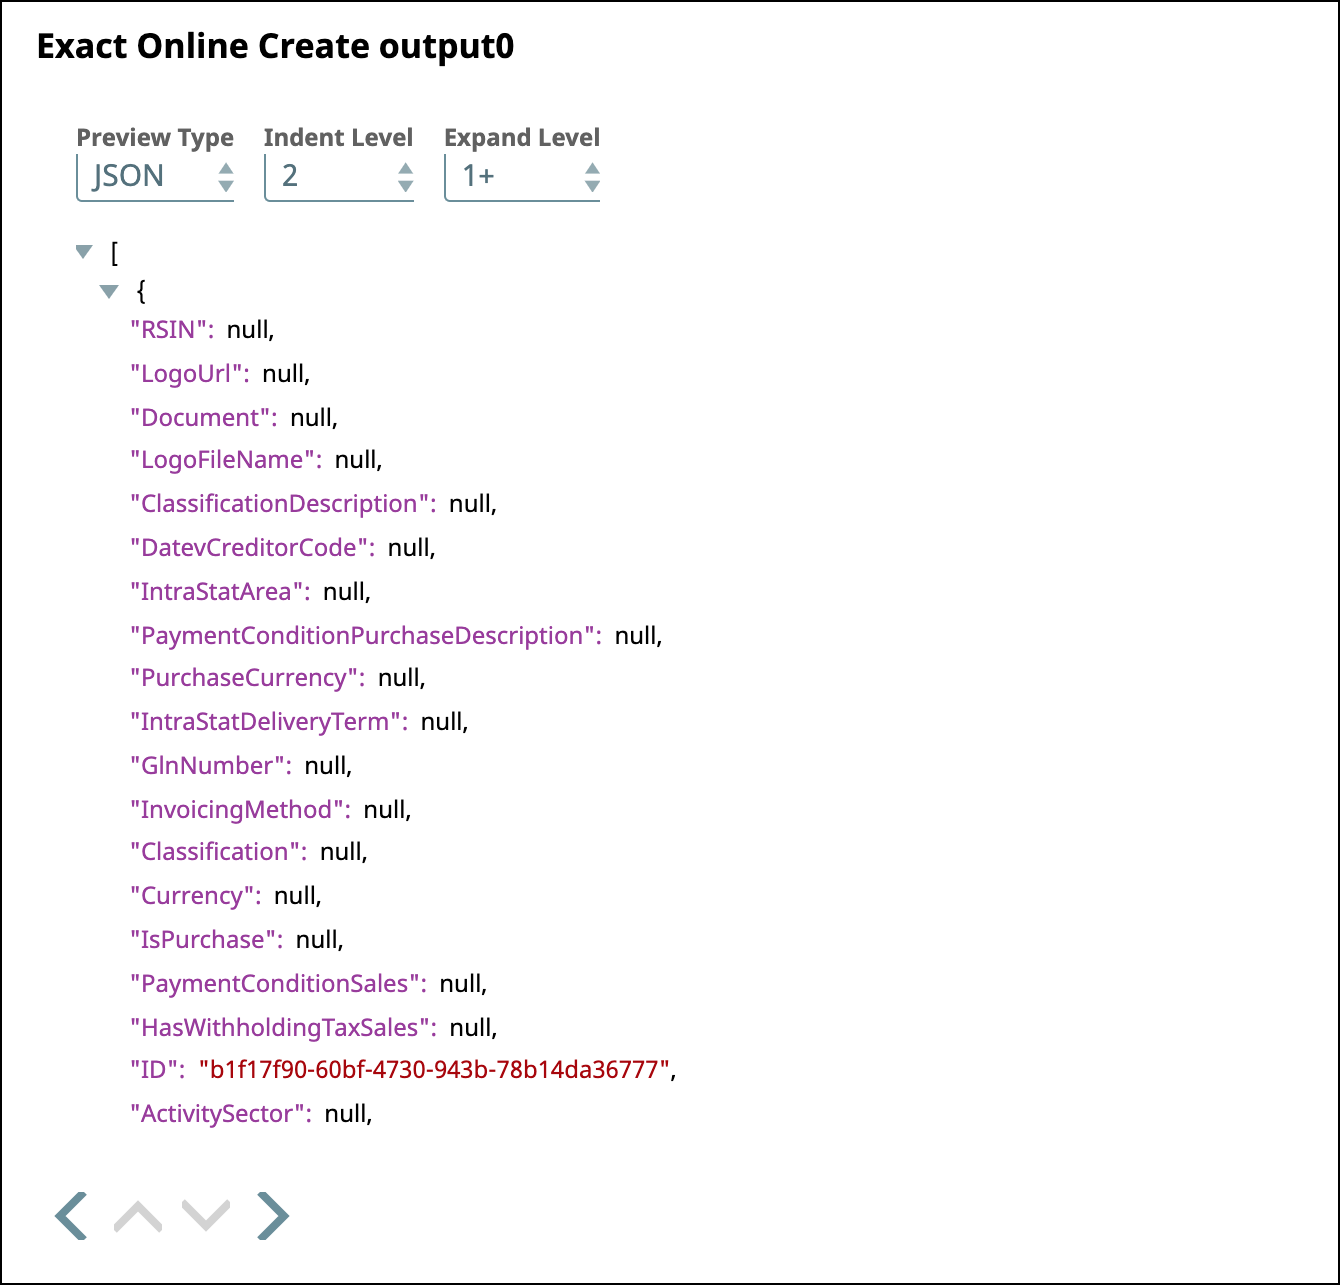Click the Preview Type label

pos(155,138)
